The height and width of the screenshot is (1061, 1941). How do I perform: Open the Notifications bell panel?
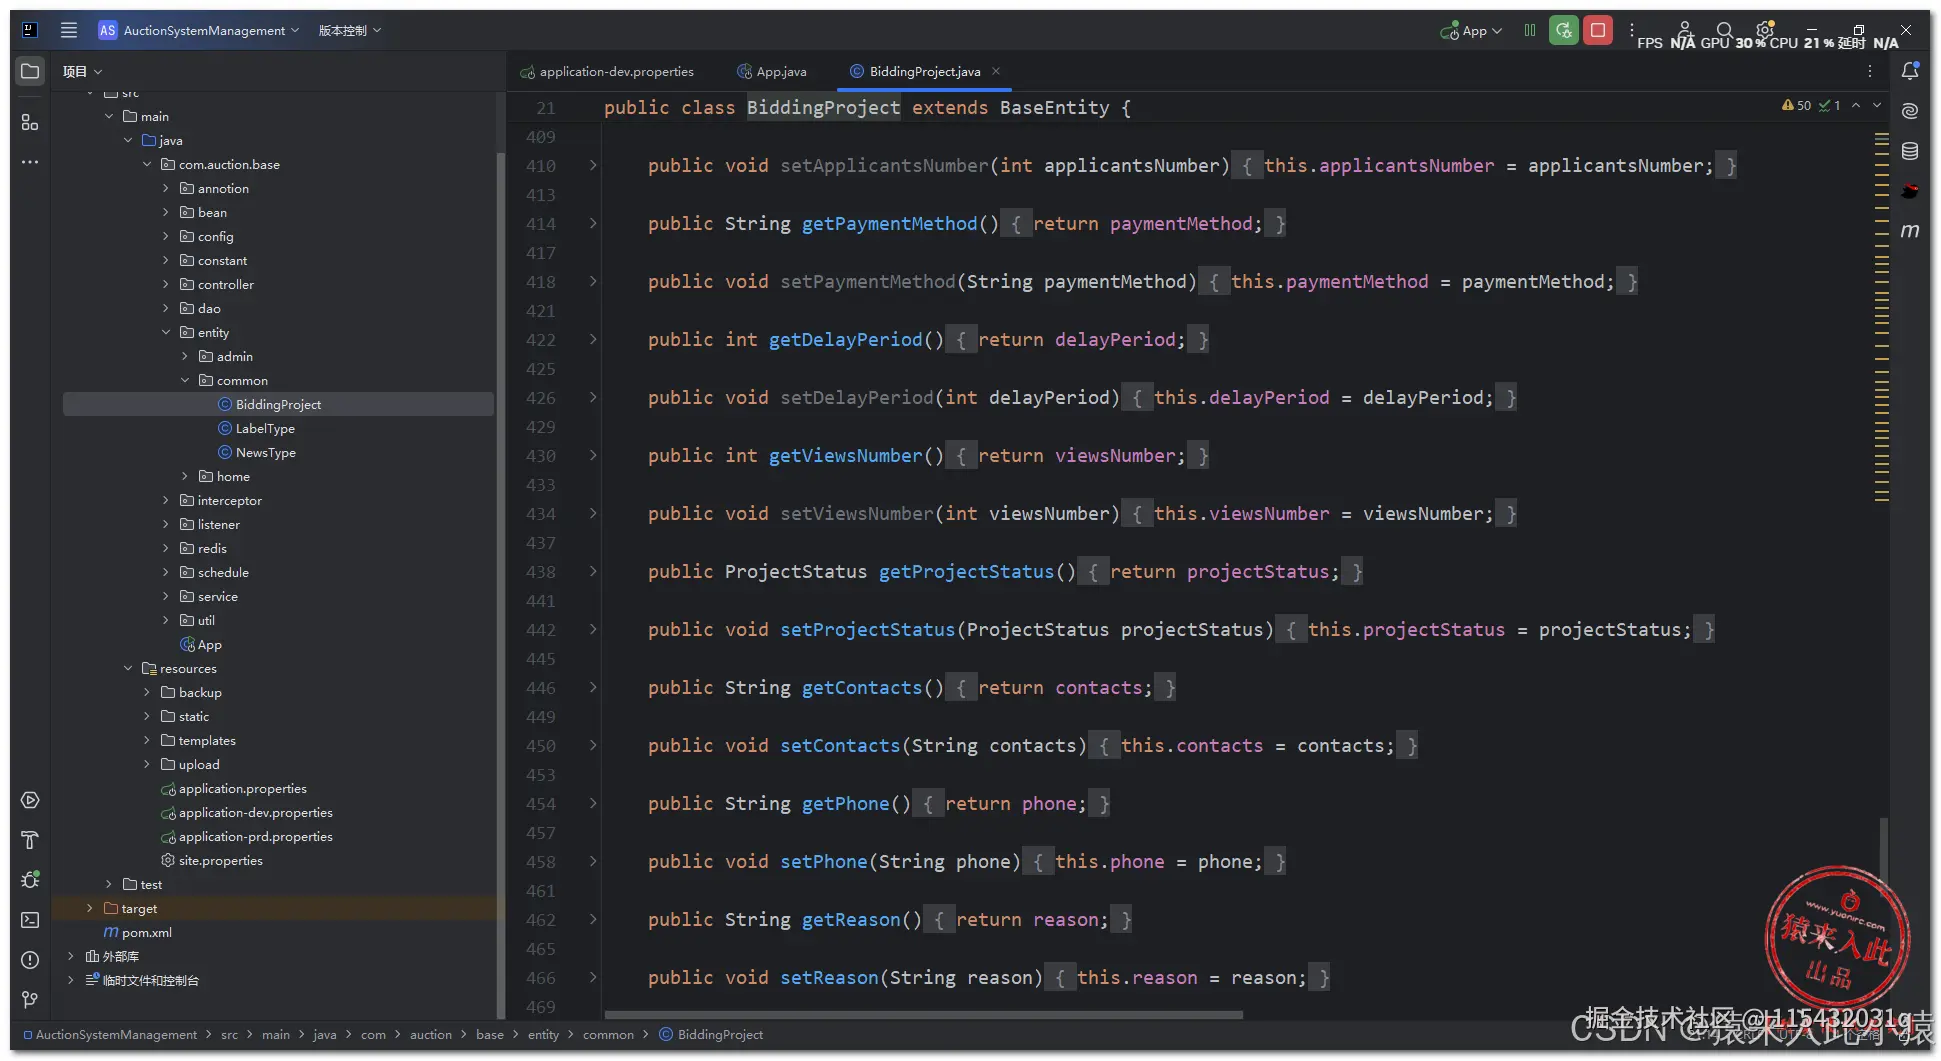tap(1910, 71)
